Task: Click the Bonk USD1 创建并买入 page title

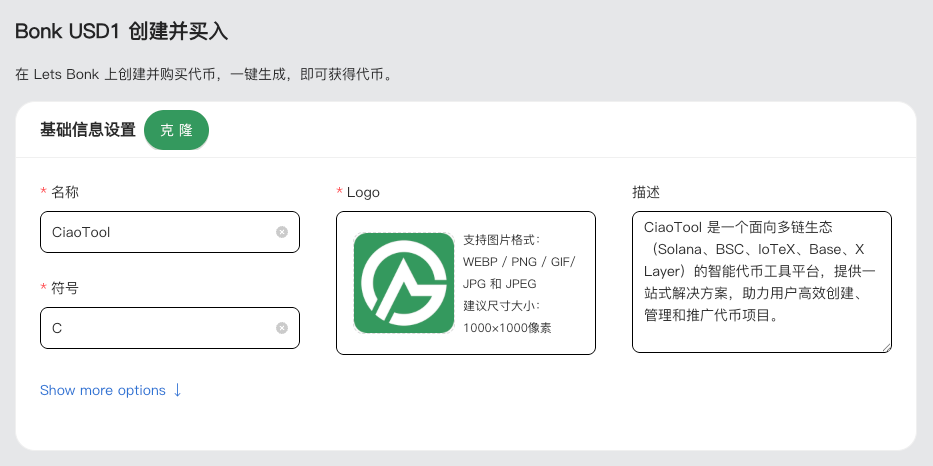Action: (122, 32)
